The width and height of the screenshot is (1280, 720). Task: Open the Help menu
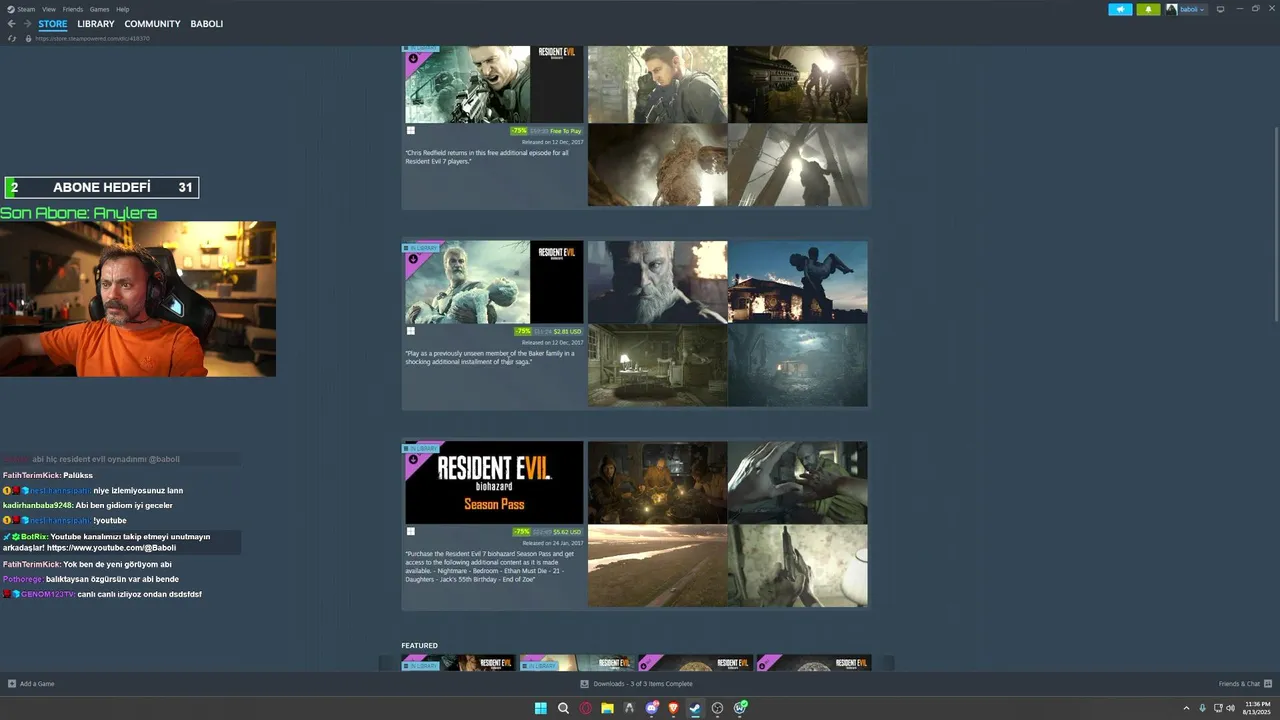point(122,9)
